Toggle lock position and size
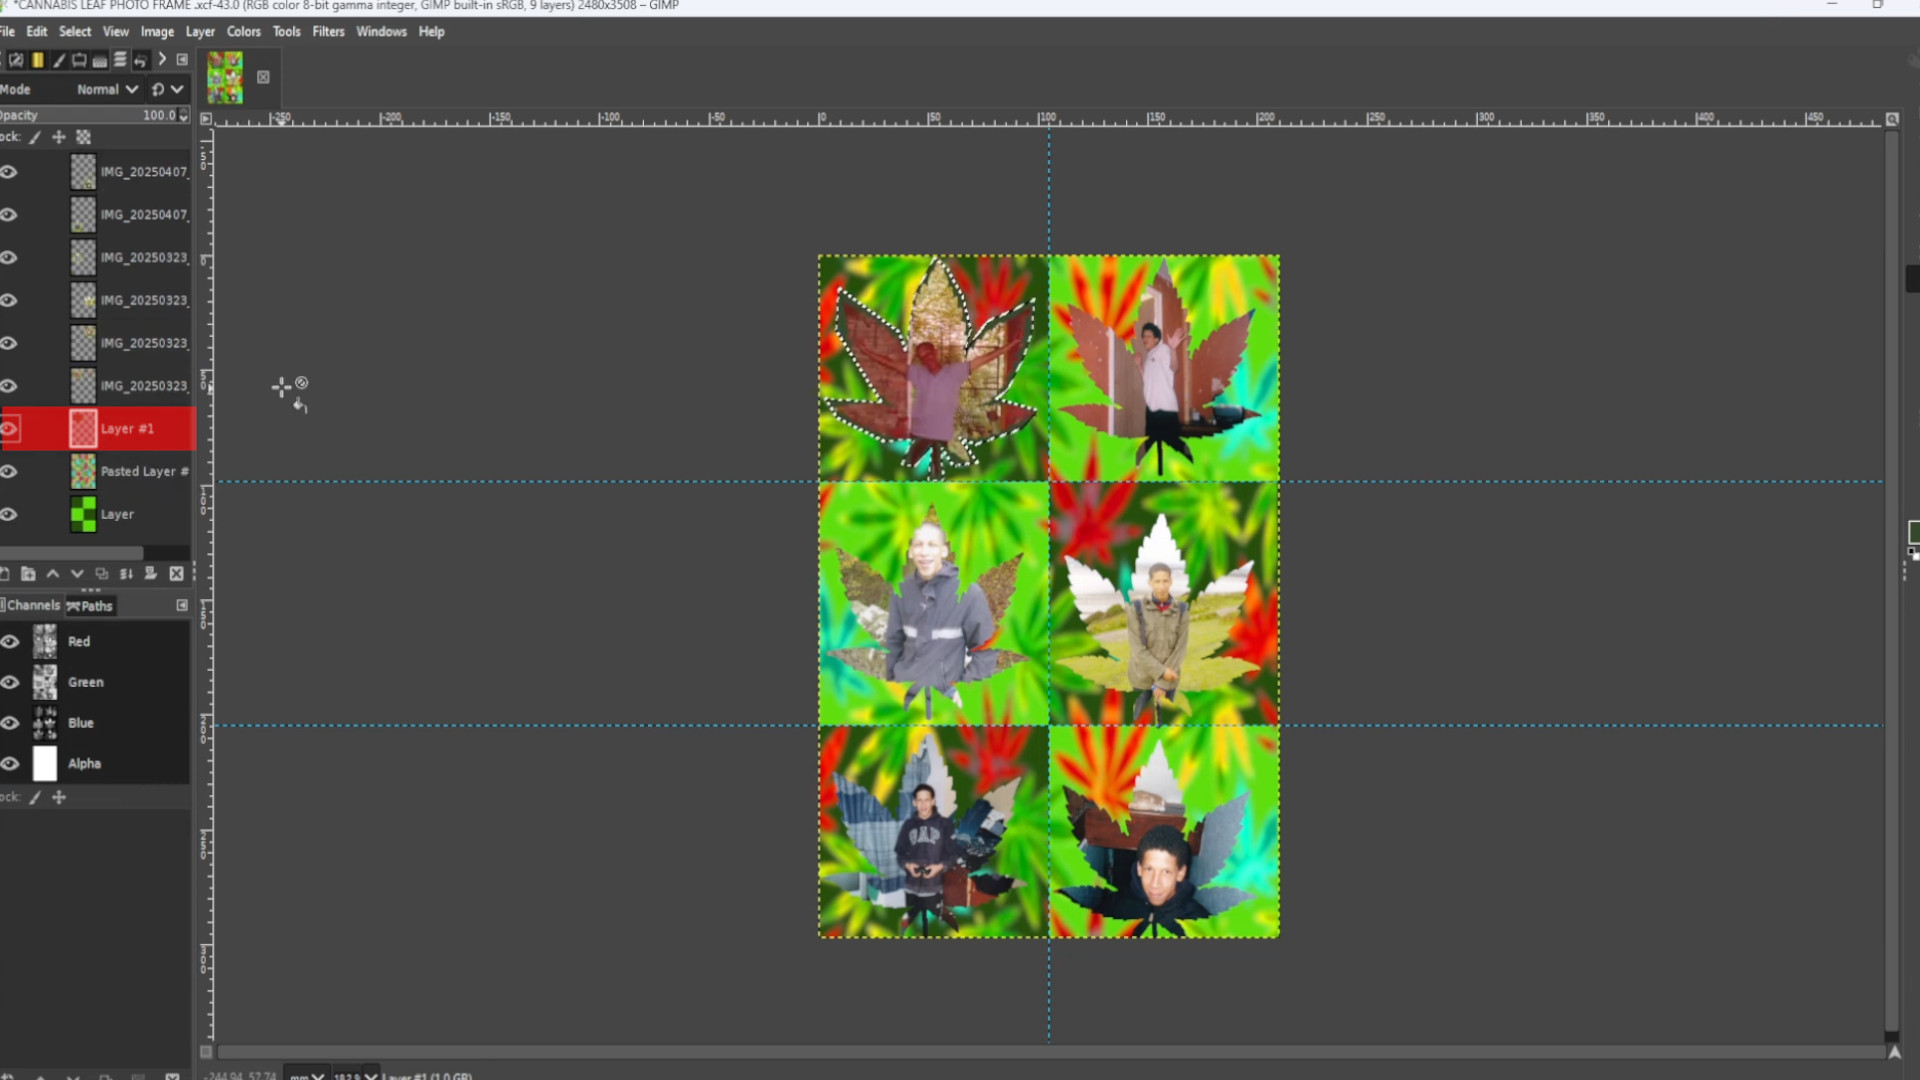 [x=59, y=137]
